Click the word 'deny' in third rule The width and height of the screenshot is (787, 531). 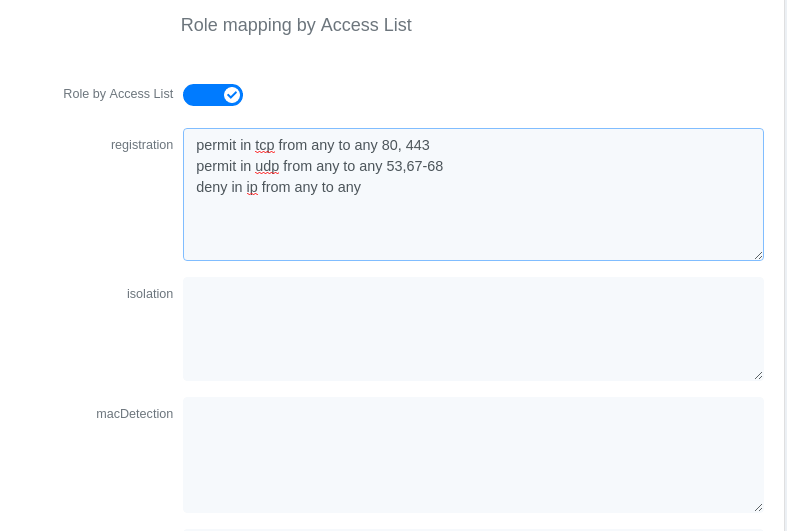[x=211, y=187]
